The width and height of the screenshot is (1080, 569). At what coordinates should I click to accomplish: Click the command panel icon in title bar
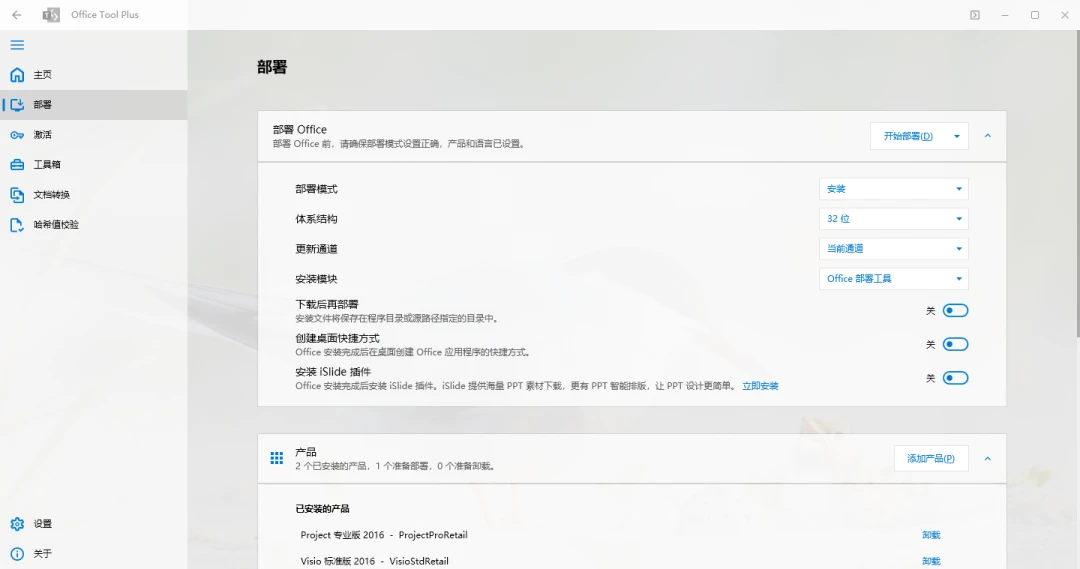click(x=975, y=14)
